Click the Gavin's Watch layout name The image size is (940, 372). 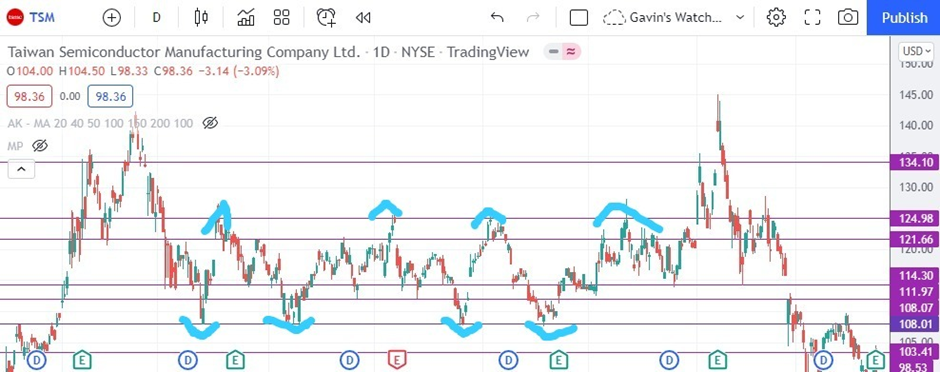click(675, 17)
